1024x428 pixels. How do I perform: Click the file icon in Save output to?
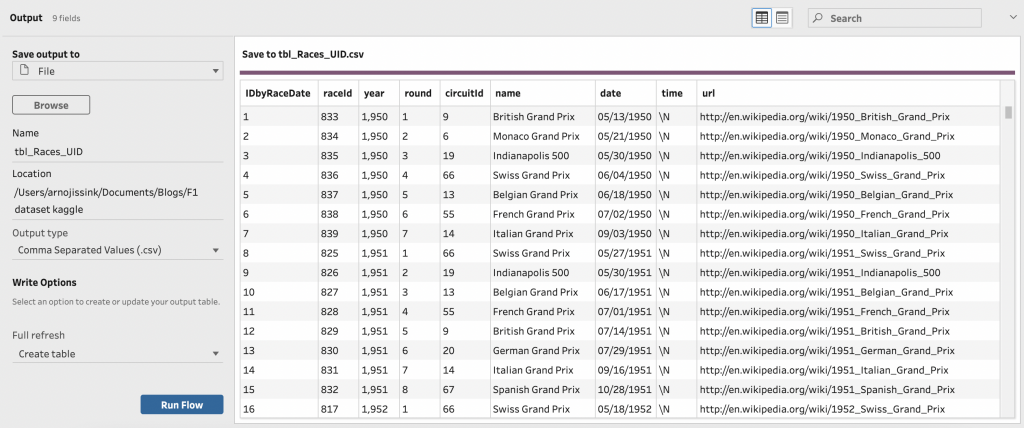(22, 71)
